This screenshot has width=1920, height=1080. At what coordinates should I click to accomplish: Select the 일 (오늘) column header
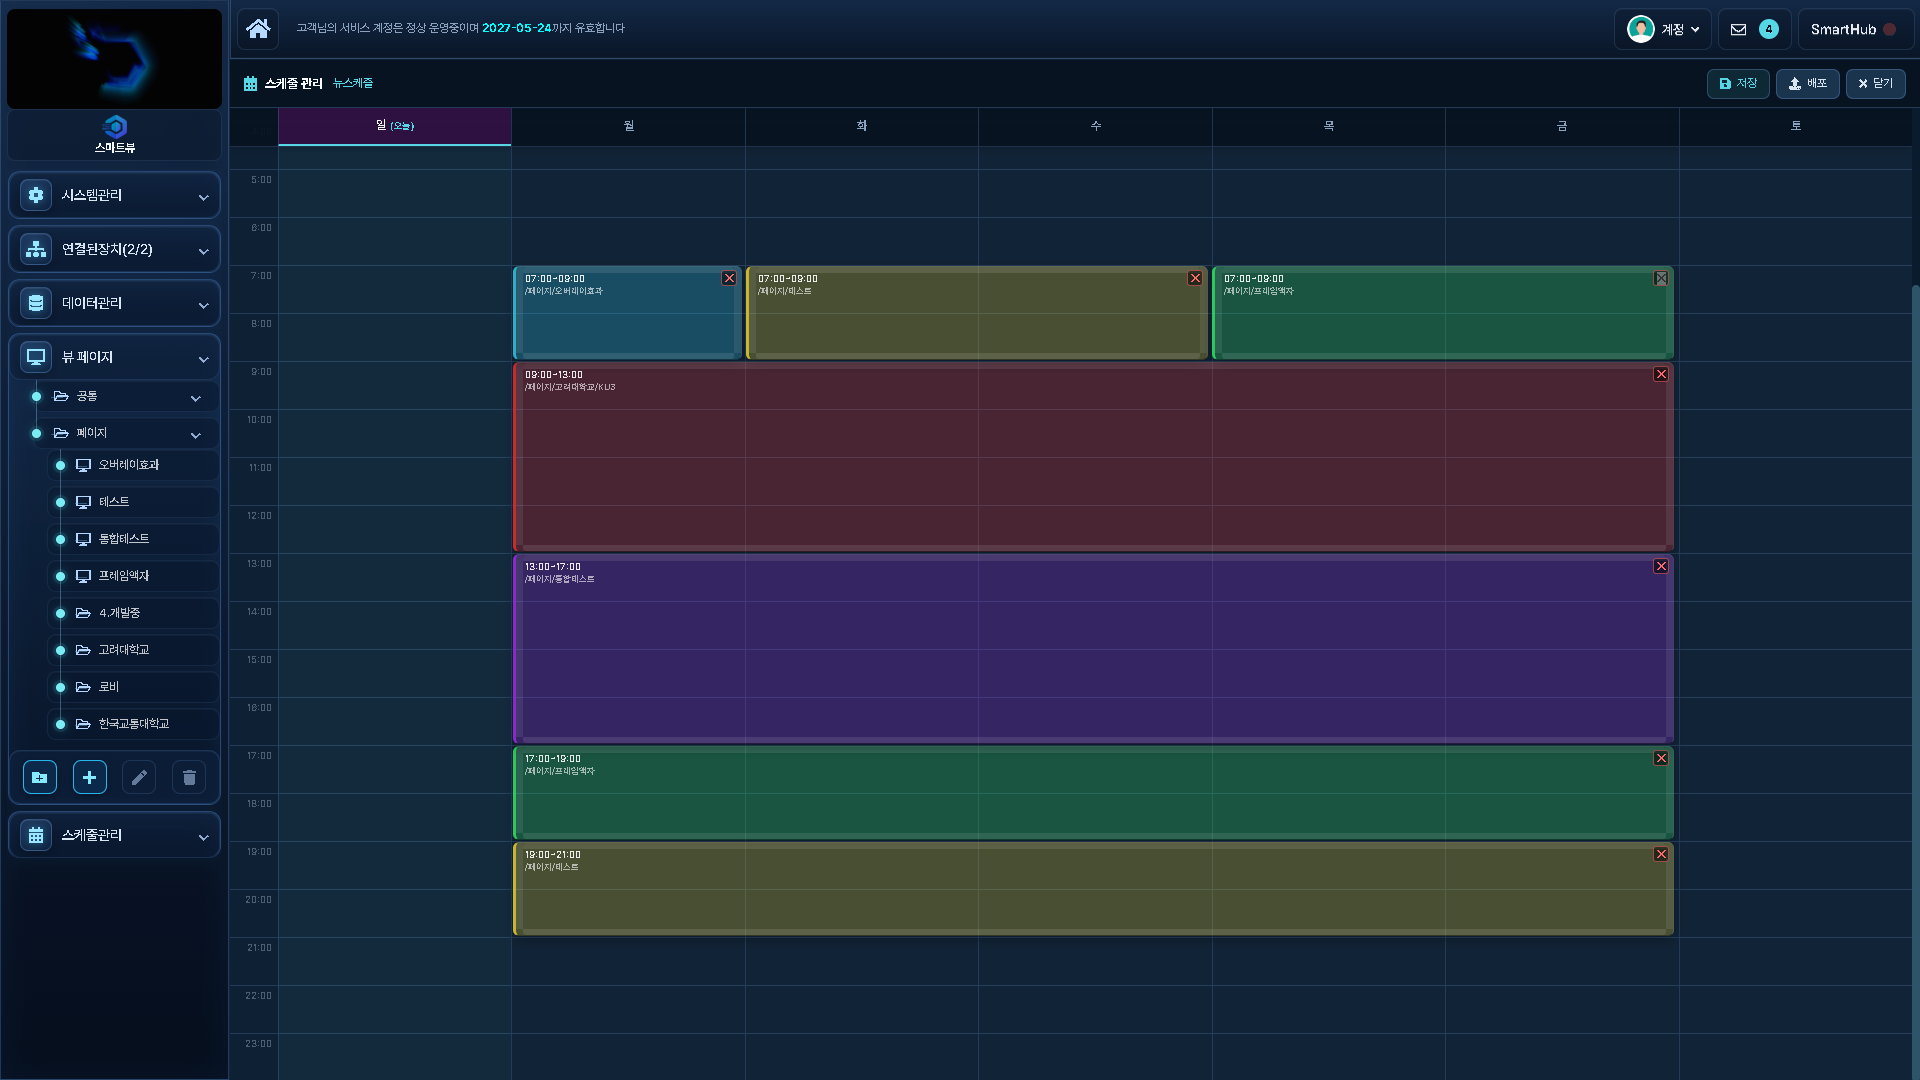pyautogui.click(x=395, y=126)
